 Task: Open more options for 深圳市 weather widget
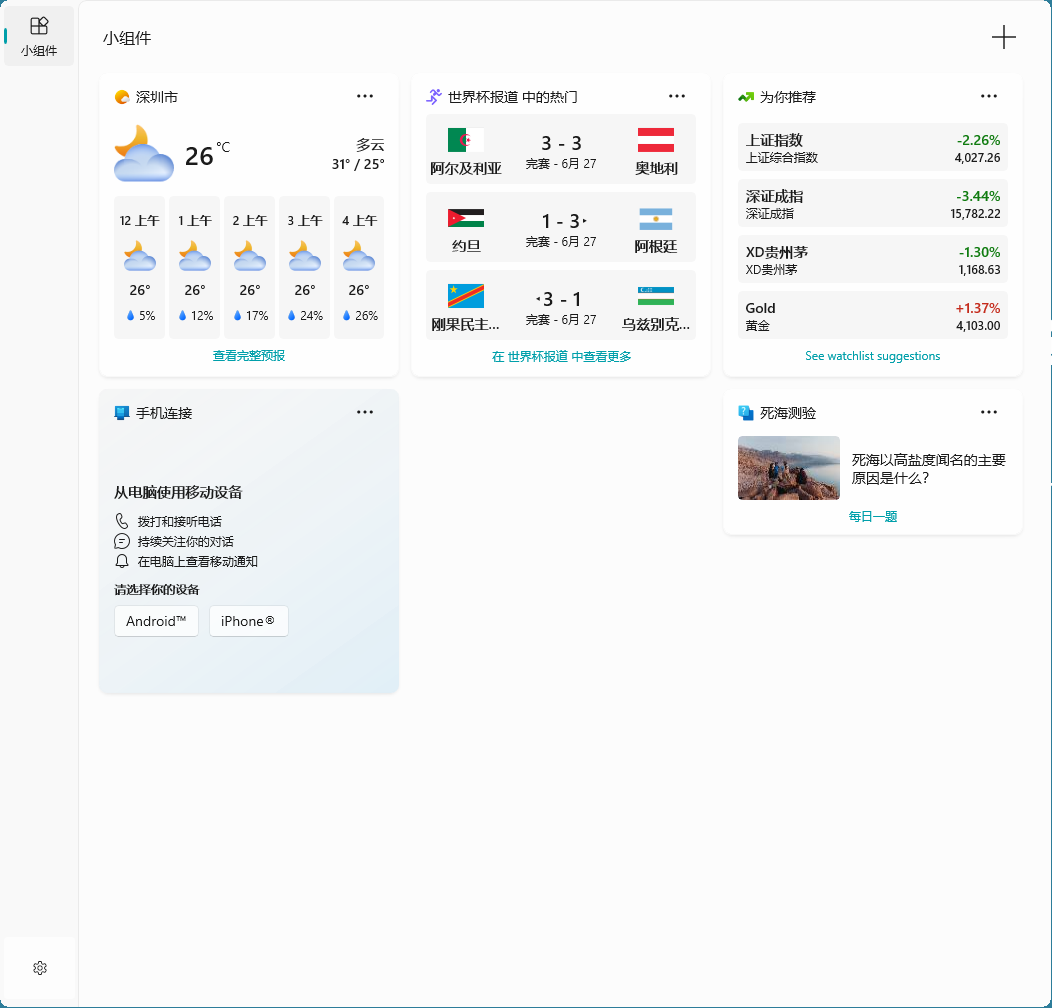pyautogui.click(x=365, y=96)
